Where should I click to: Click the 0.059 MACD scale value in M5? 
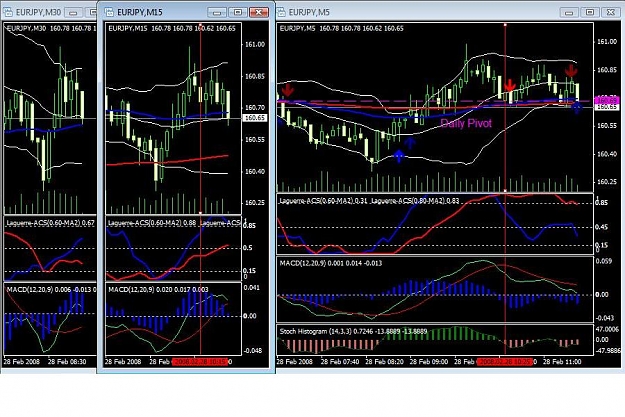pos(604,261)
